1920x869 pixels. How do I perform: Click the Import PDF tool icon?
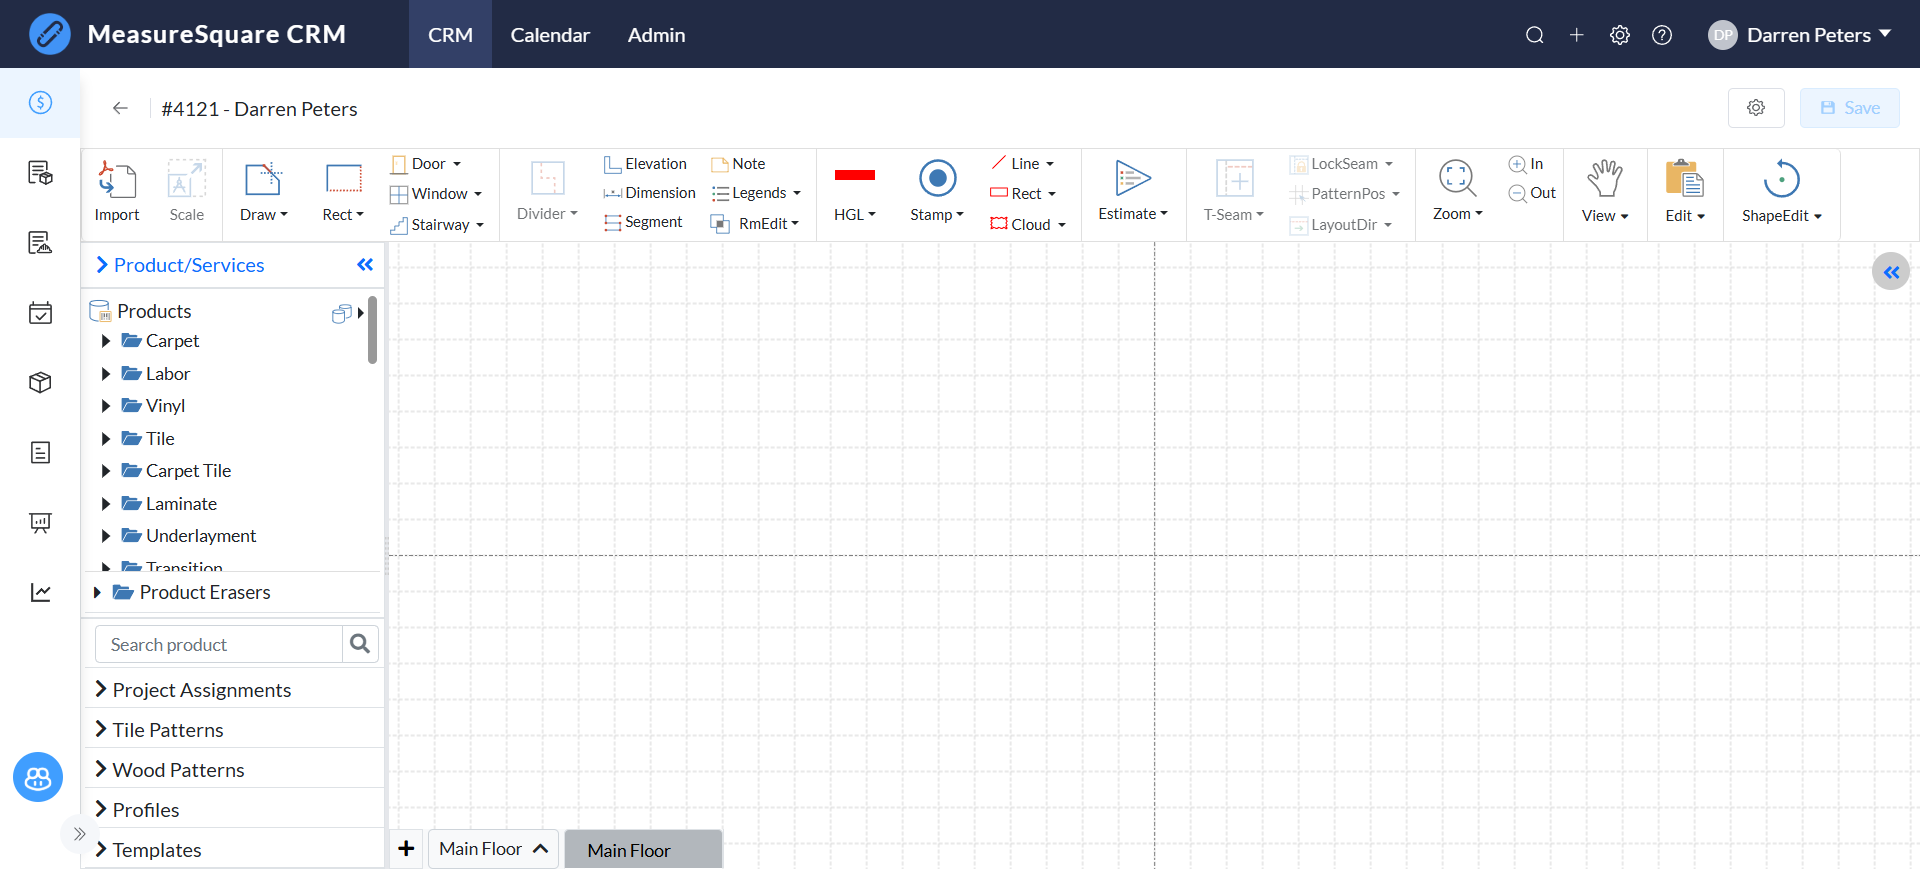click(117, 180)
